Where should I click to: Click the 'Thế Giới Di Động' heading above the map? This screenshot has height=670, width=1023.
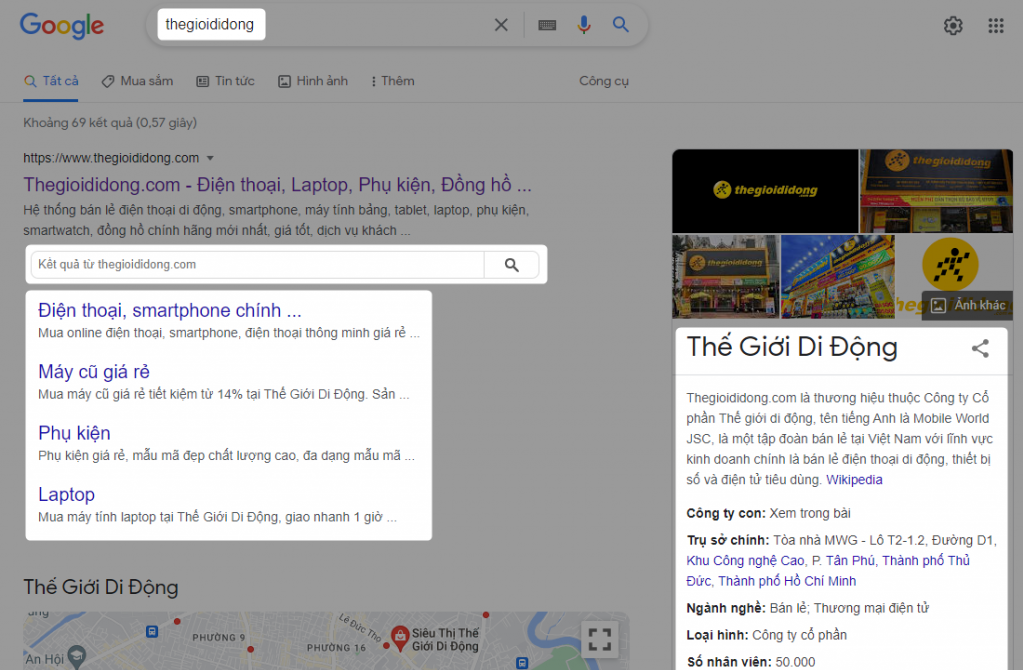[x=101, y=587]
